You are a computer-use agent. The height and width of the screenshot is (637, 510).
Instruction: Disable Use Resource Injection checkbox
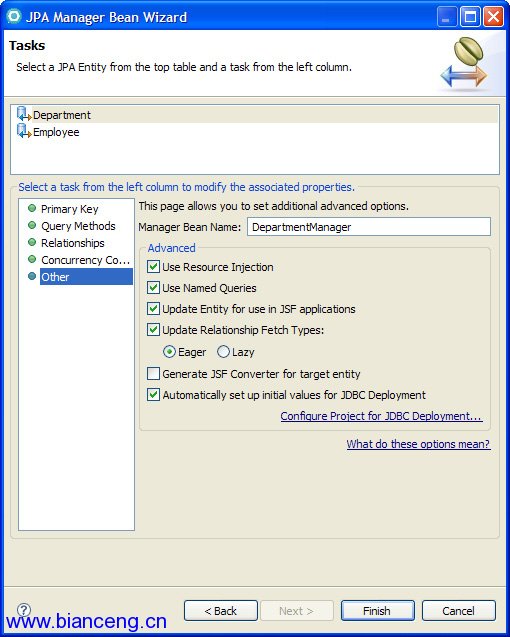tap(153, 267)
